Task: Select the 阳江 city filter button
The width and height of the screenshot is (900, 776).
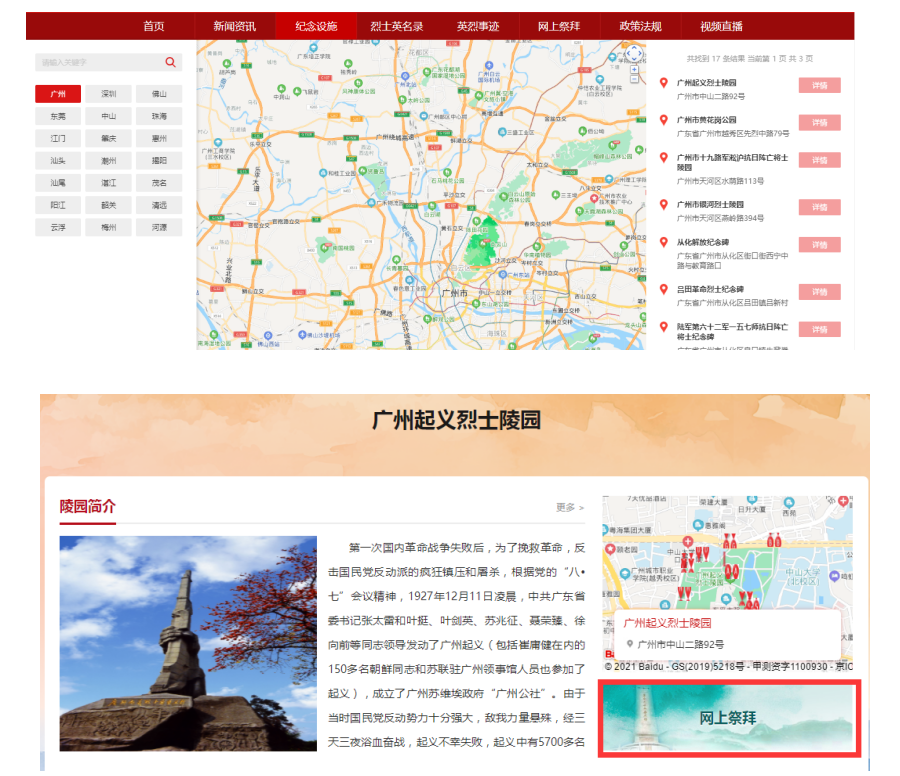Action: 58,205
